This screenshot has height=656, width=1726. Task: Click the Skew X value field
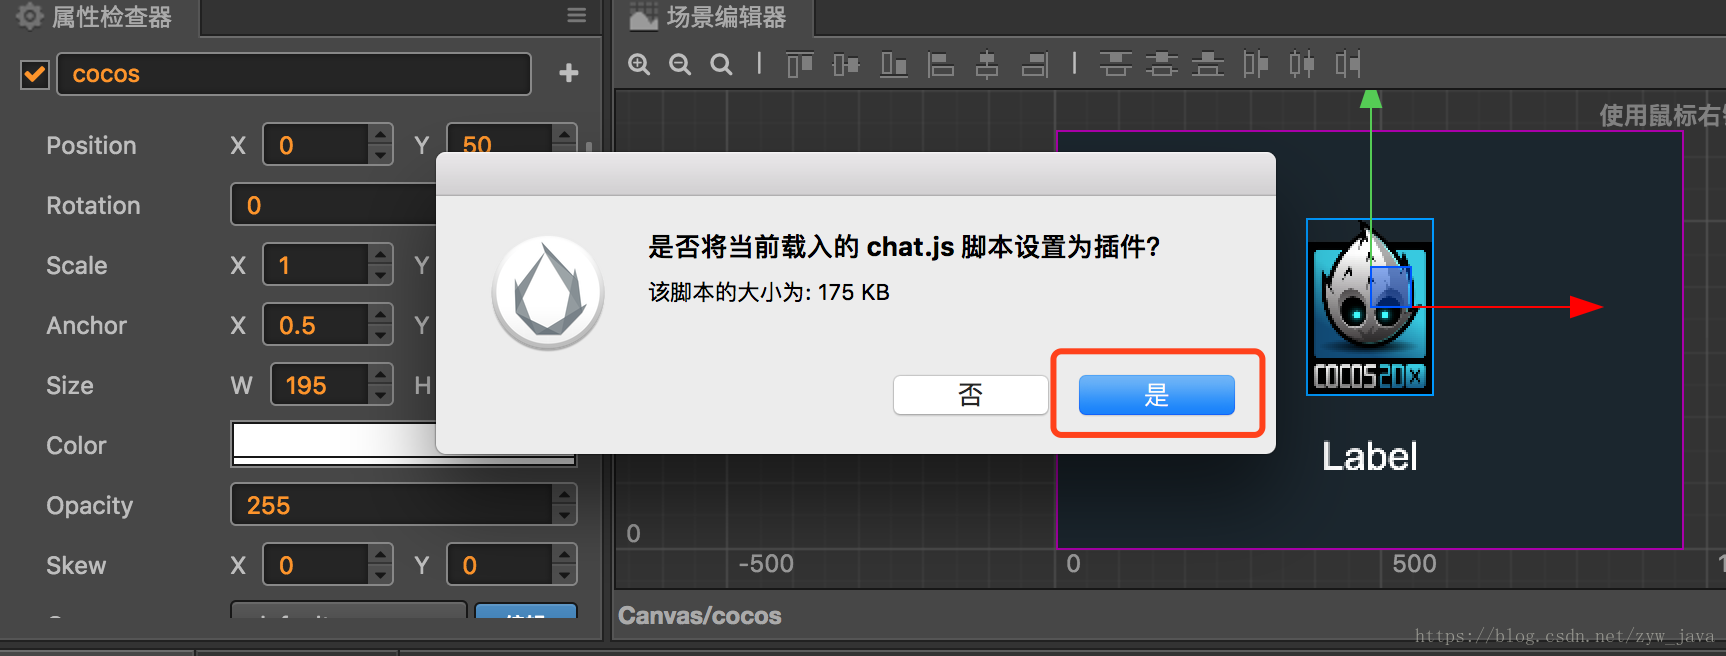[x=316, y=565]
